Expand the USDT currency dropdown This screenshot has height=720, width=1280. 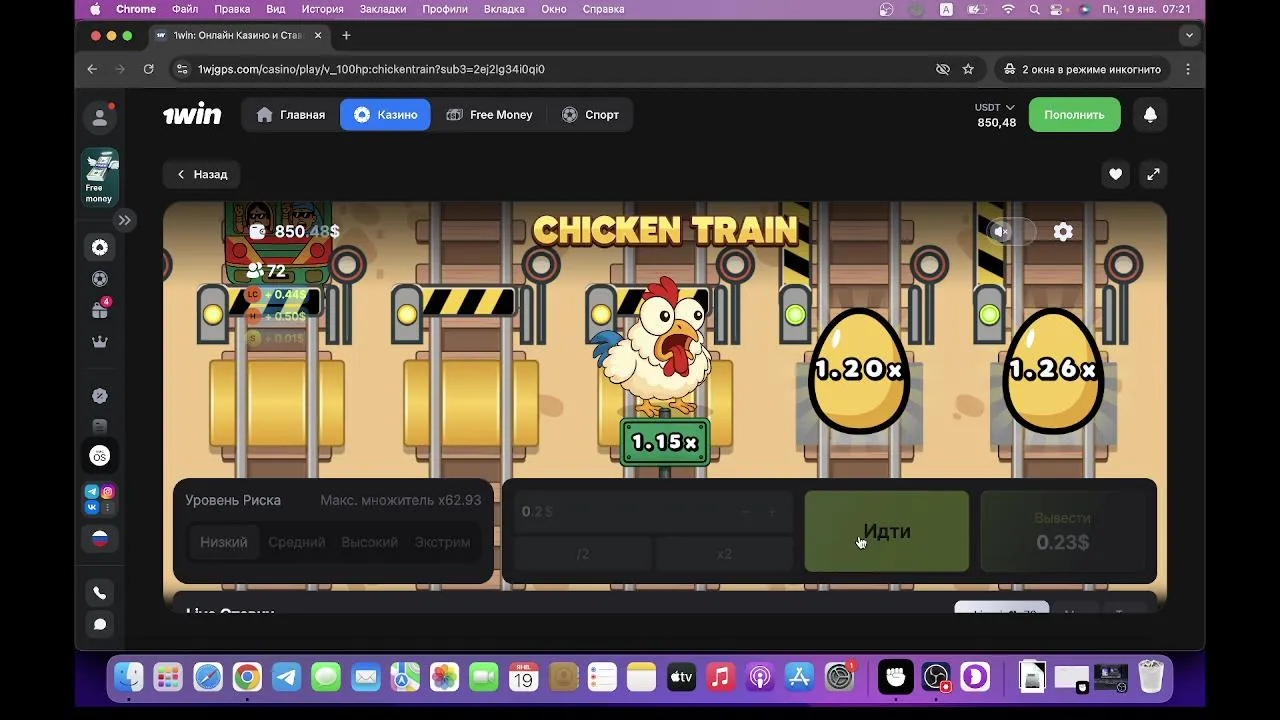(995, 107)
